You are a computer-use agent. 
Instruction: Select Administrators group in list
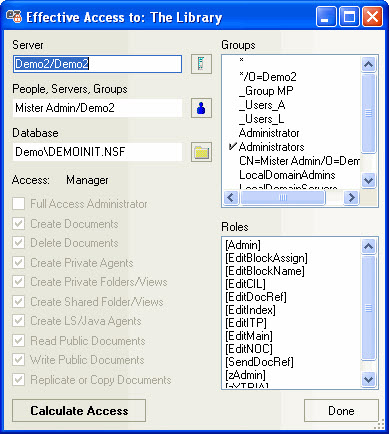271,147
